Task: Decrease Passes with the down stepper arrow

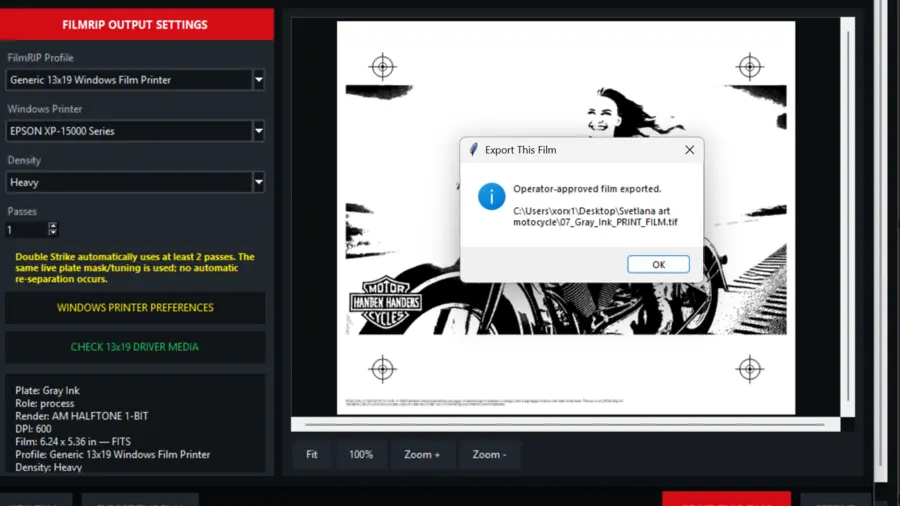Action: point(53,233)
